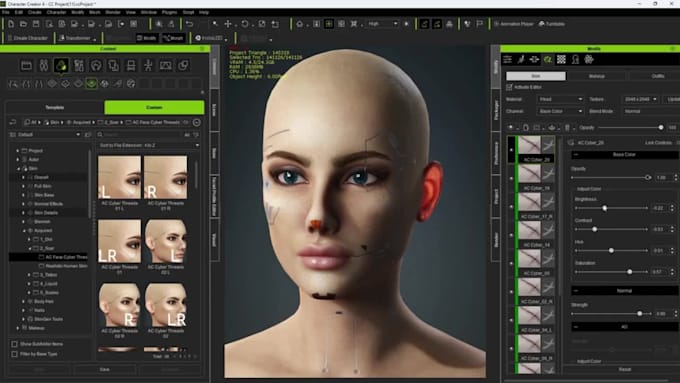Enable the Filter by Base Type checkbox
The width and height of the screenshot is (680, 383).
click(14, 354)
